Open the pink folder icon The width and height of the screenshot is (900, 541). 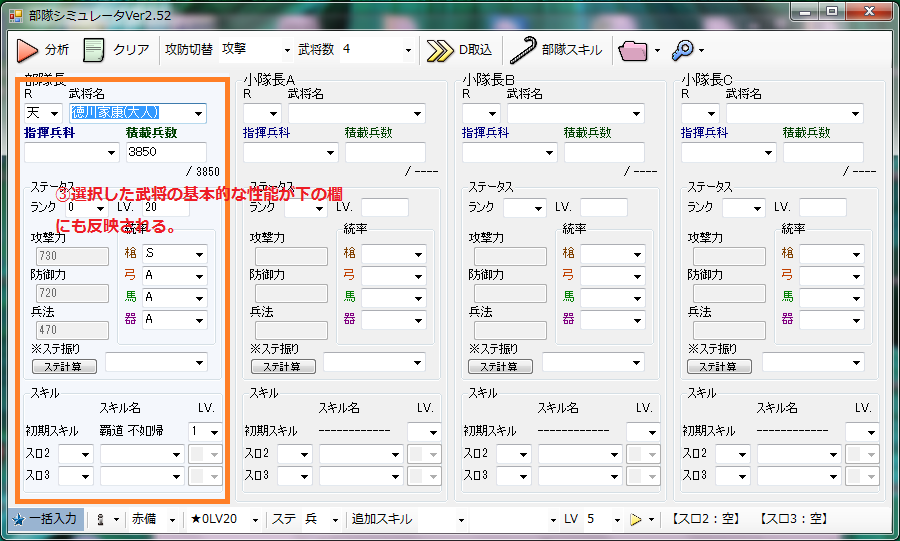pyautogui.click(x=633, y=51)
